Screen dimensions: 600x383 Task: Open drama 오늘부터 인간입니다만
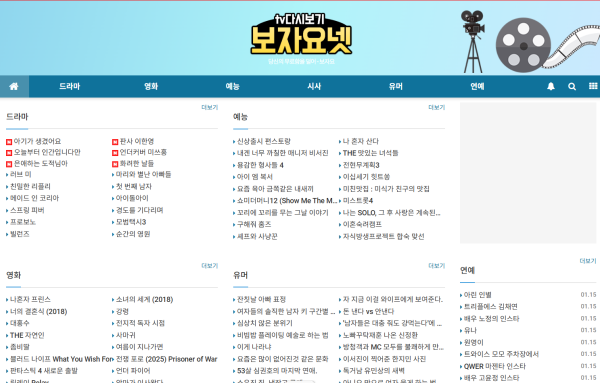(47, 152)
